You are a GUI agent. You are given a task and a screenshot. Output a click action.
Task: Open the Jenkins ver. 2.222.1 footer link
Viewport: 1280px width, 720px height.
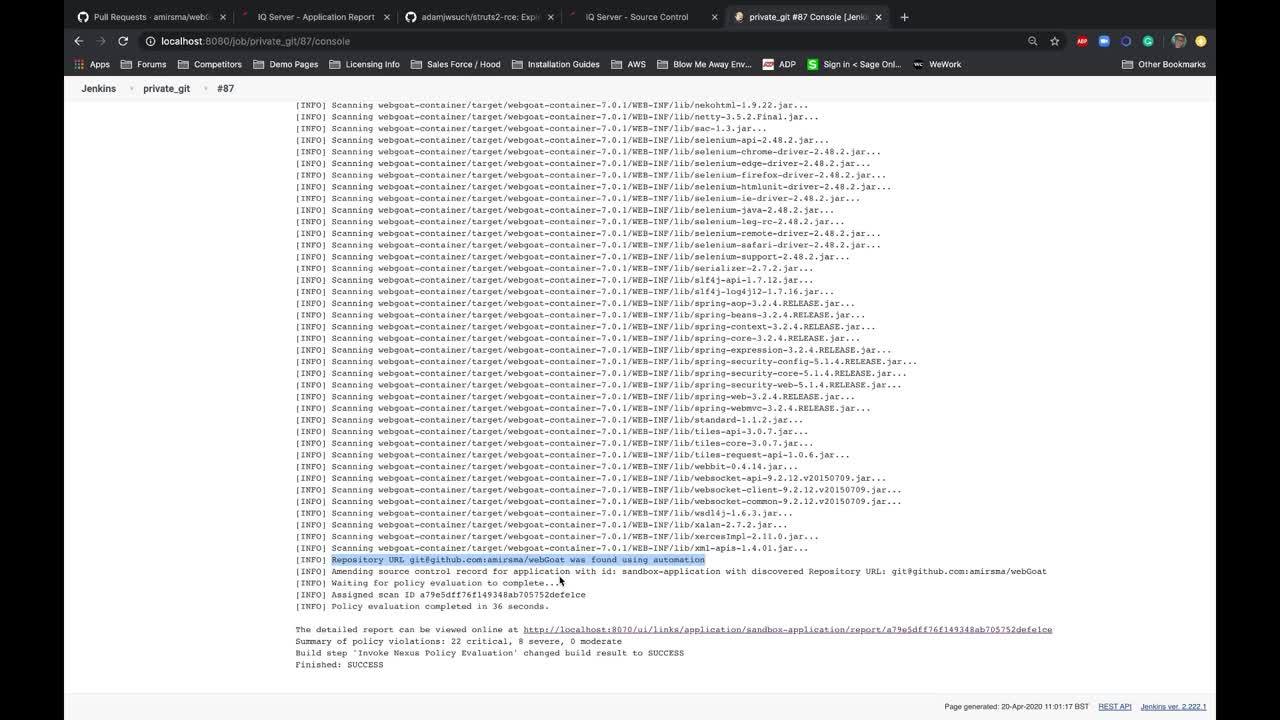click(x=1173, y=707)
